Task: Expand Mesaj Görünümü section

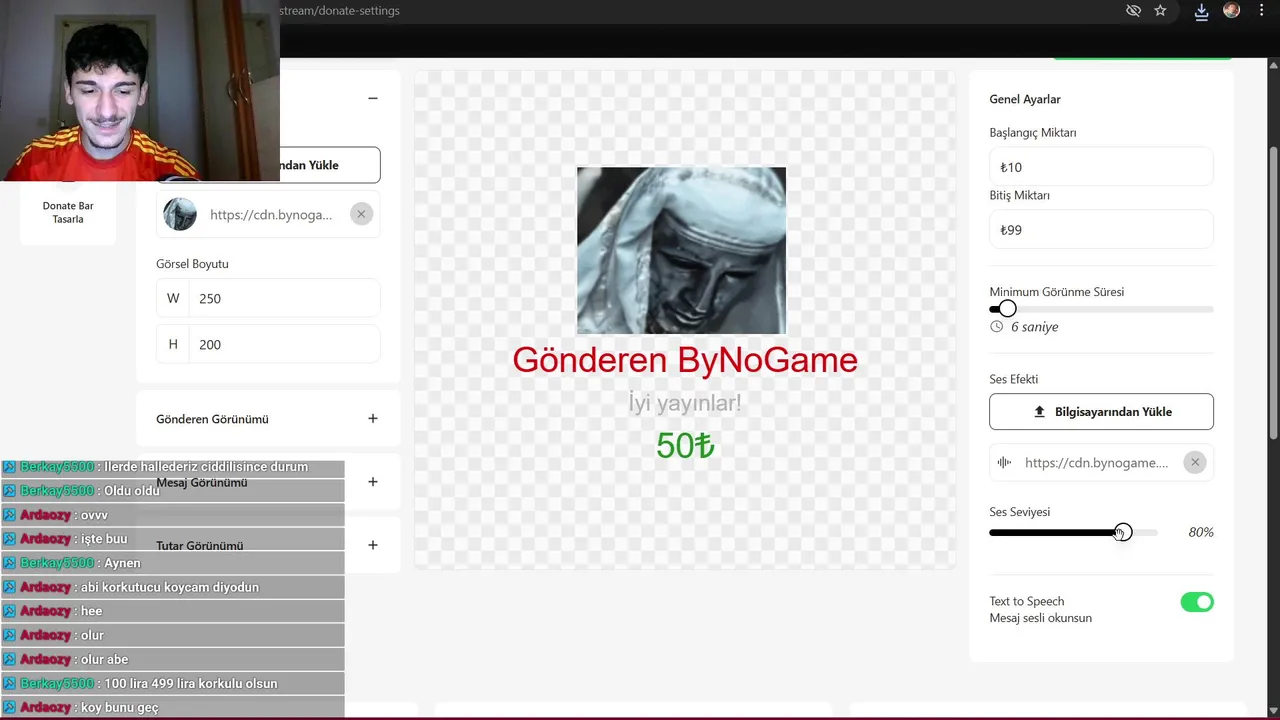Action: click(x=373, y=482)
